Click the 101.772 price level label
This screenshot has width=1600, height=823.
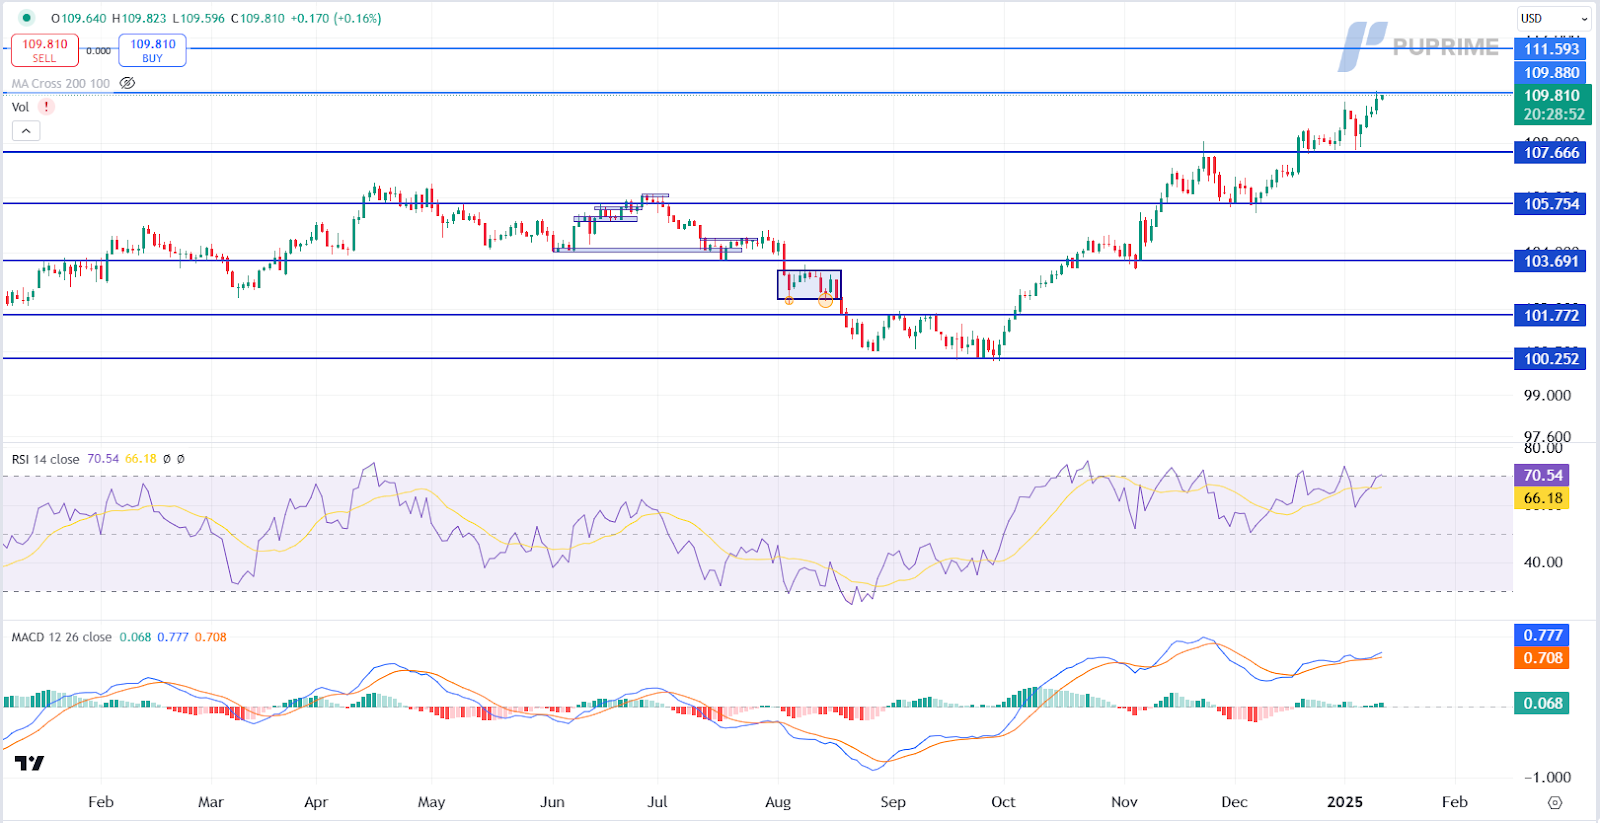(1551, 315)
